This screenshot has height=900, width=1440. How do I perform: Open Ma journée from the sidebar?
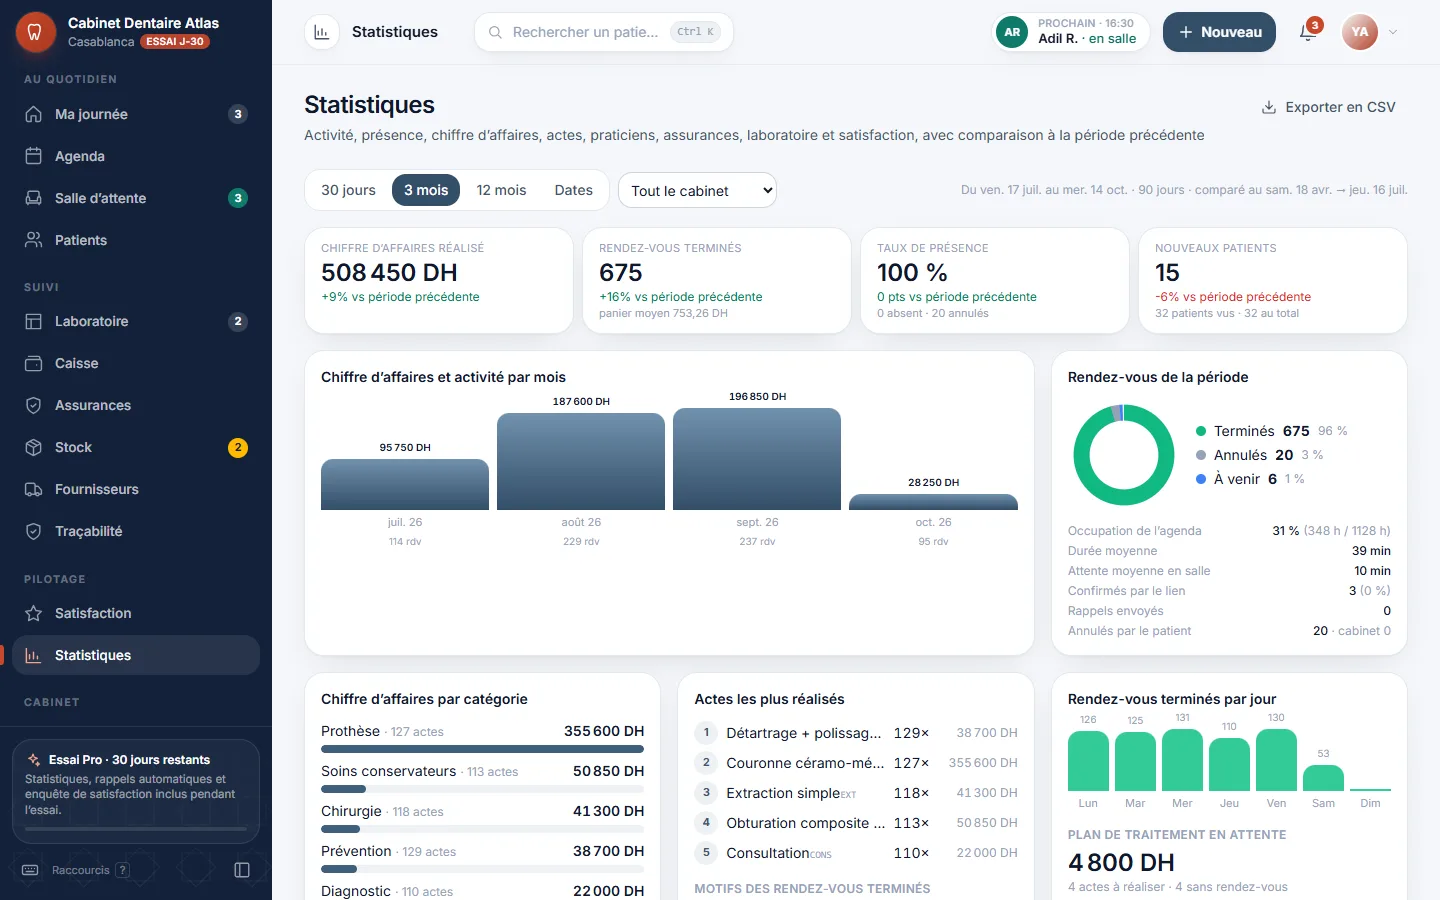[136, 114]
